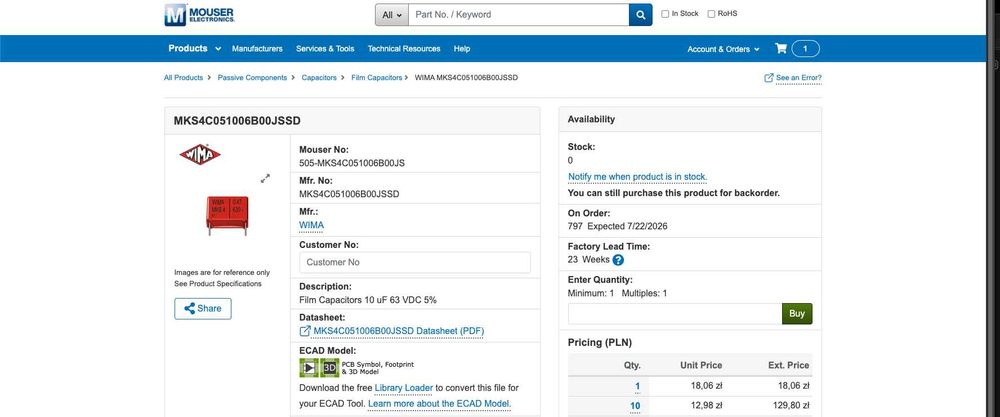Open the Services & Tools menu
Viewport: 1000px width, 417px height.
point(325,48)
